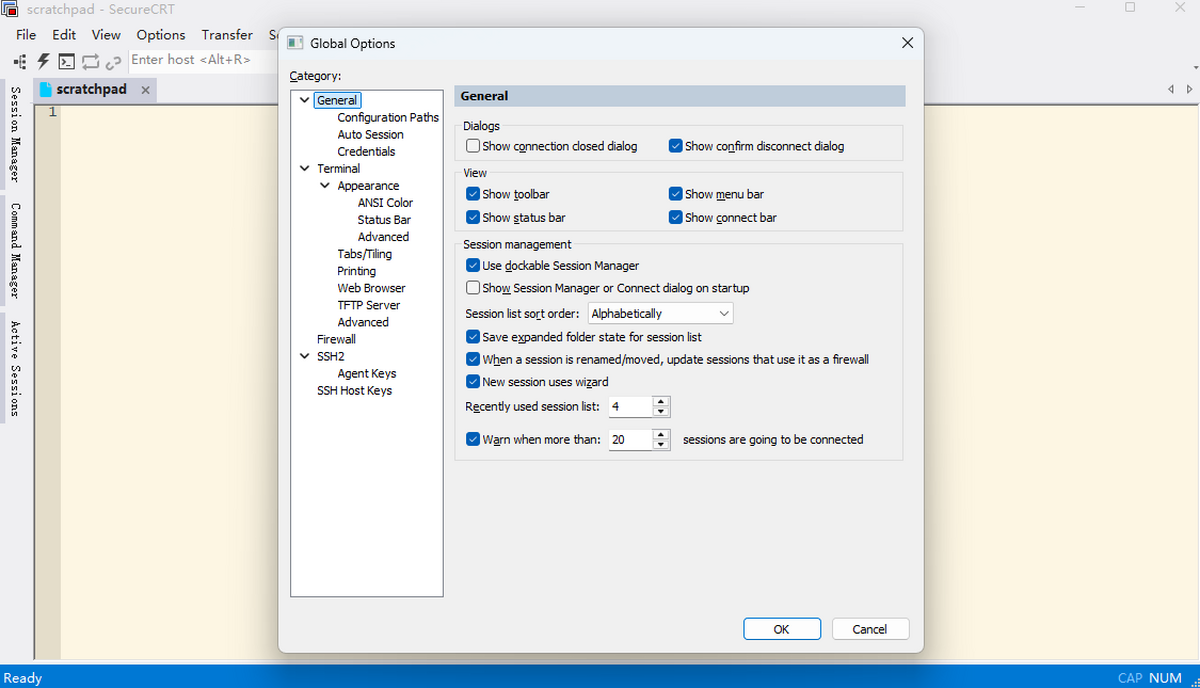Open the View menu
Image resolution: width=1200 pixels, height=688 pixels.
point(106,35)
